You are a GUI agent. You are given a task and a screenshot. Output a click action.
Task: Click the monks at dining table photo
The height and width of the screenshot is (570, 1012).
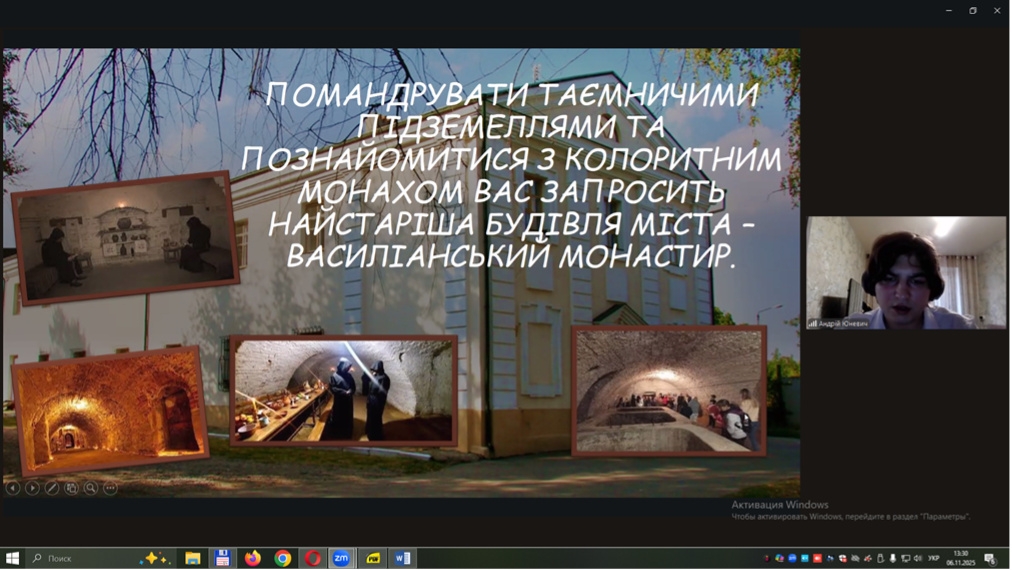click(x=343, y=391)
